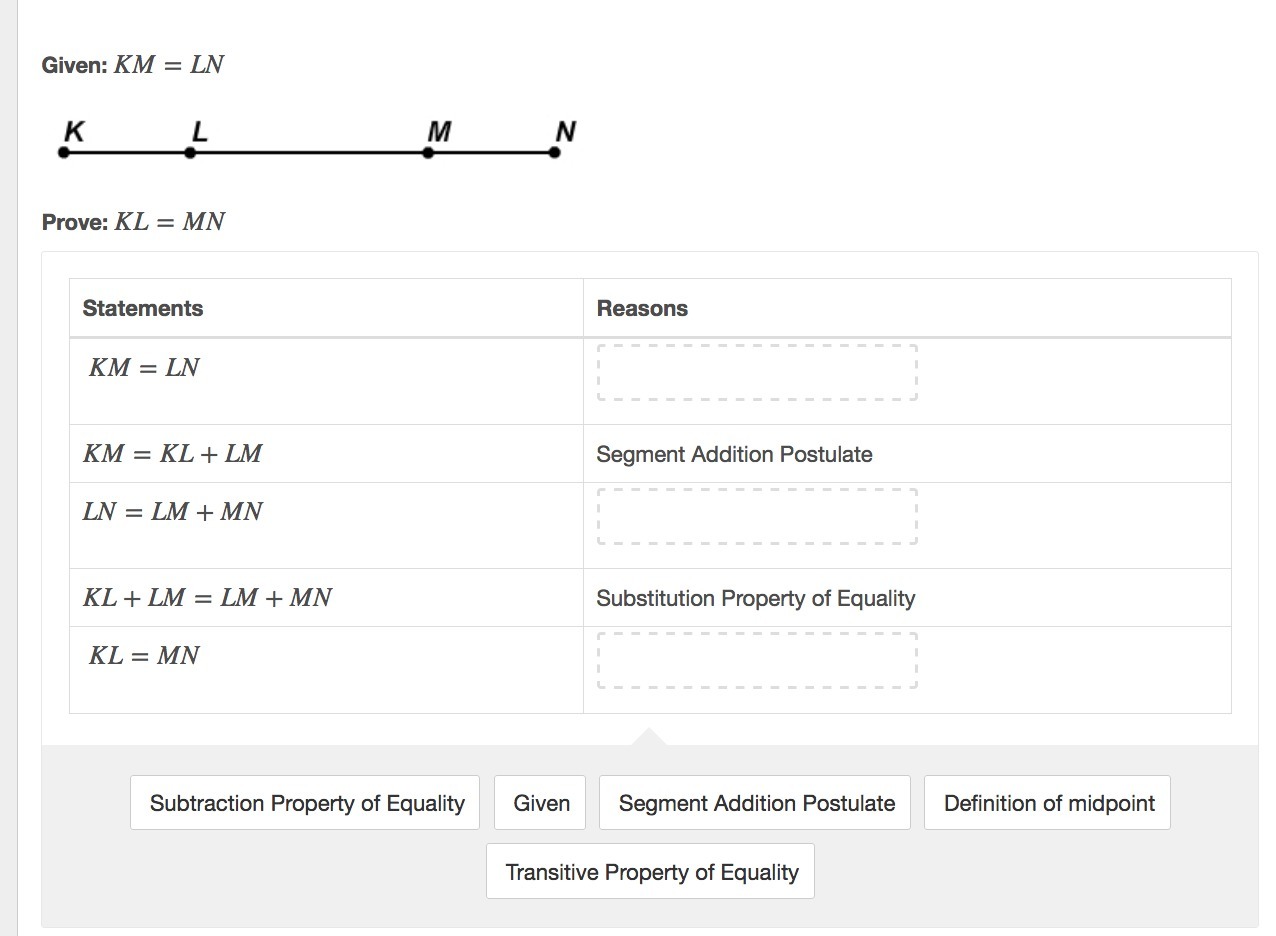Click the Reasons column header
Viewport: 1276px width, 936px height.
[x=642, y=308]
